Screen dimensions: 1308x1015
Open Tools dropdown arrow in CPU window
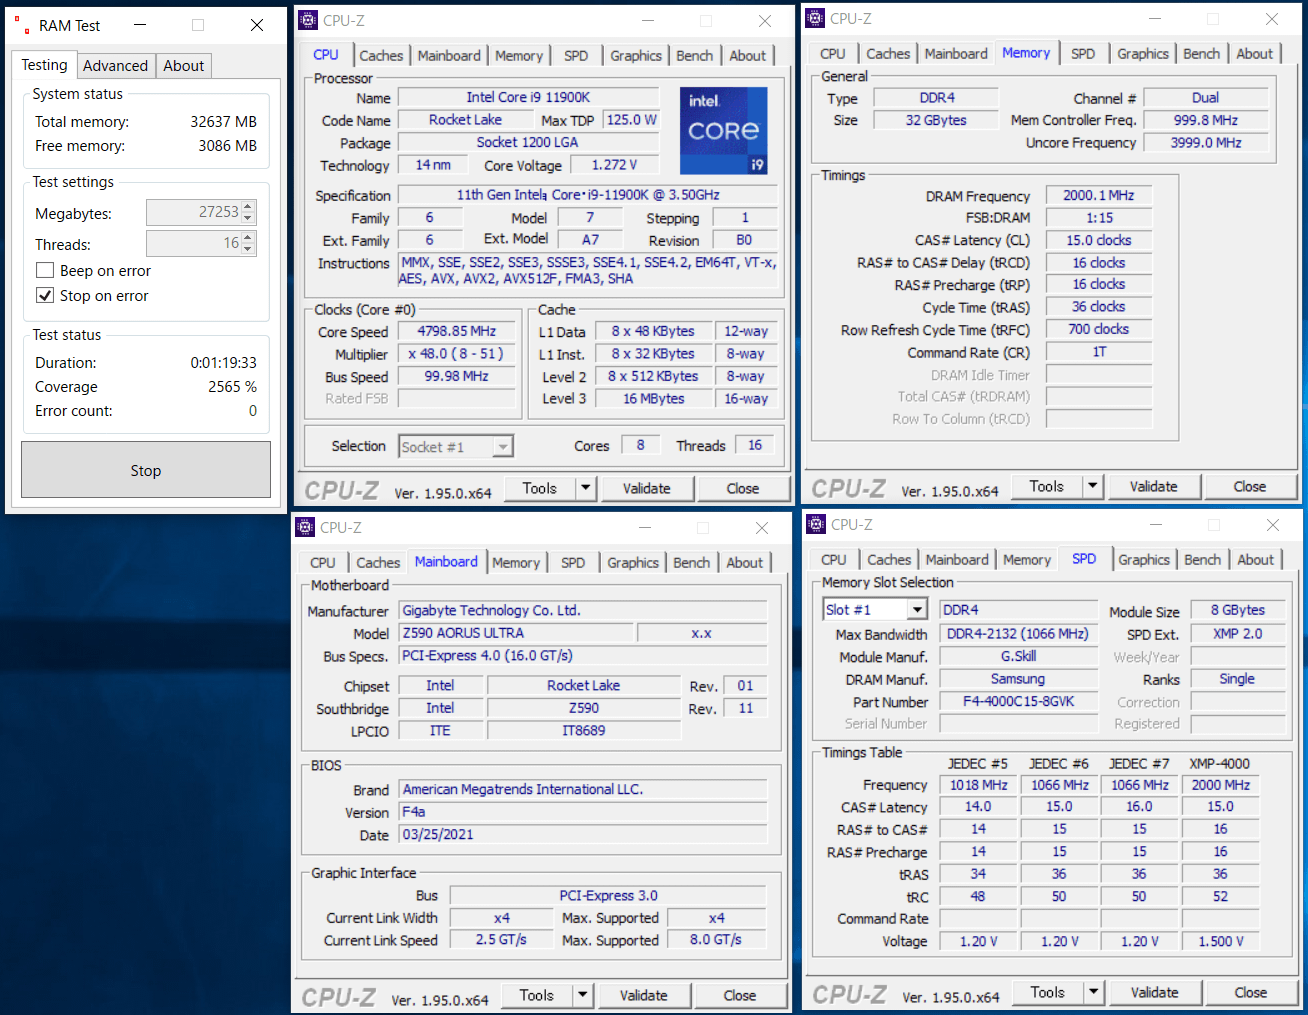click(586, 488)
